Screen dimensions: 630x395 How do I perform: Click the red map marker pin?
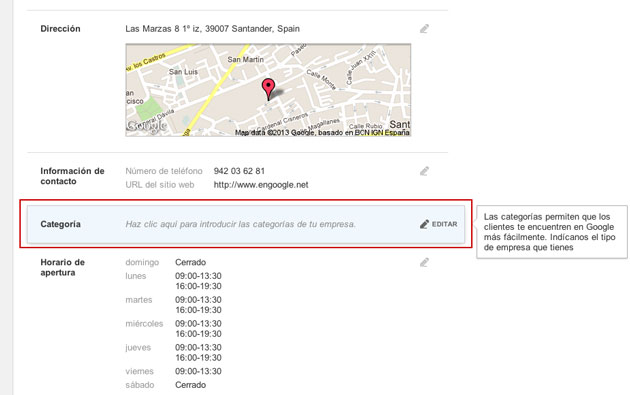[268, 89]
